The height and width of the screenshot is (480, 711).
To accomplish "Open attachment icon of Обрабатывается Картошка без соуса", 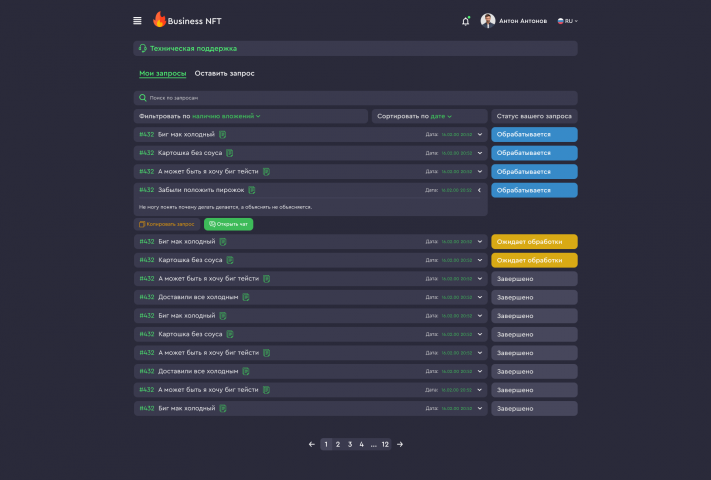I will click(230, 153).
